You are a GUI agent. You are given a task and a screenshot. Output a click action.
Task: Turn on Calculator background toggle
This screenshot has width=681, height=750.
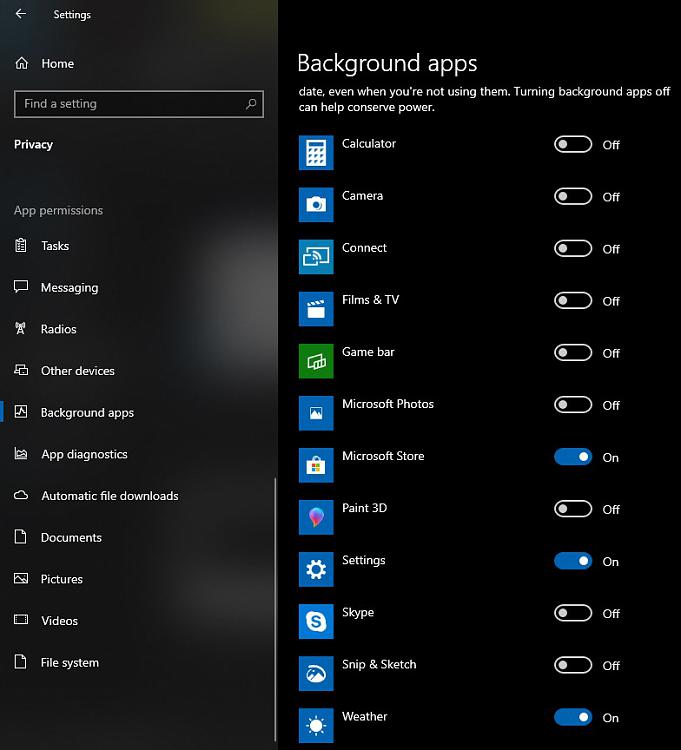coord(573,144)
